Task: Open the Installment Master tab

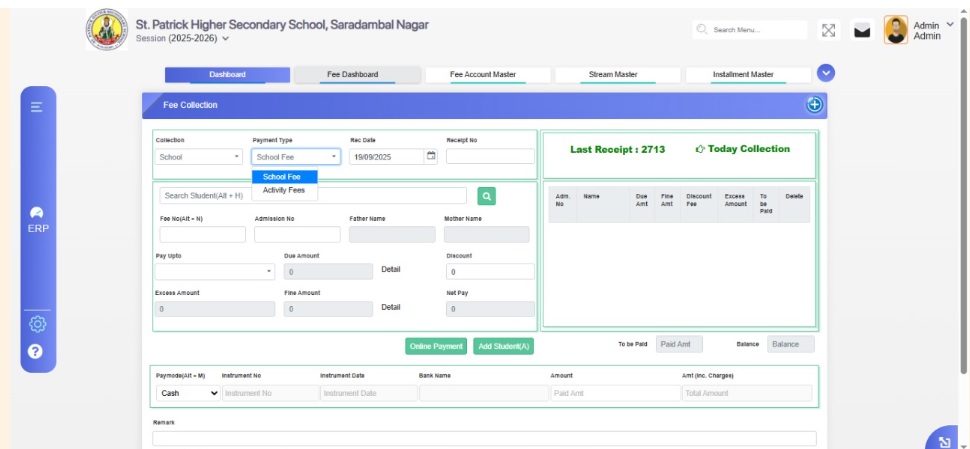Action: [x=742, y=74]
